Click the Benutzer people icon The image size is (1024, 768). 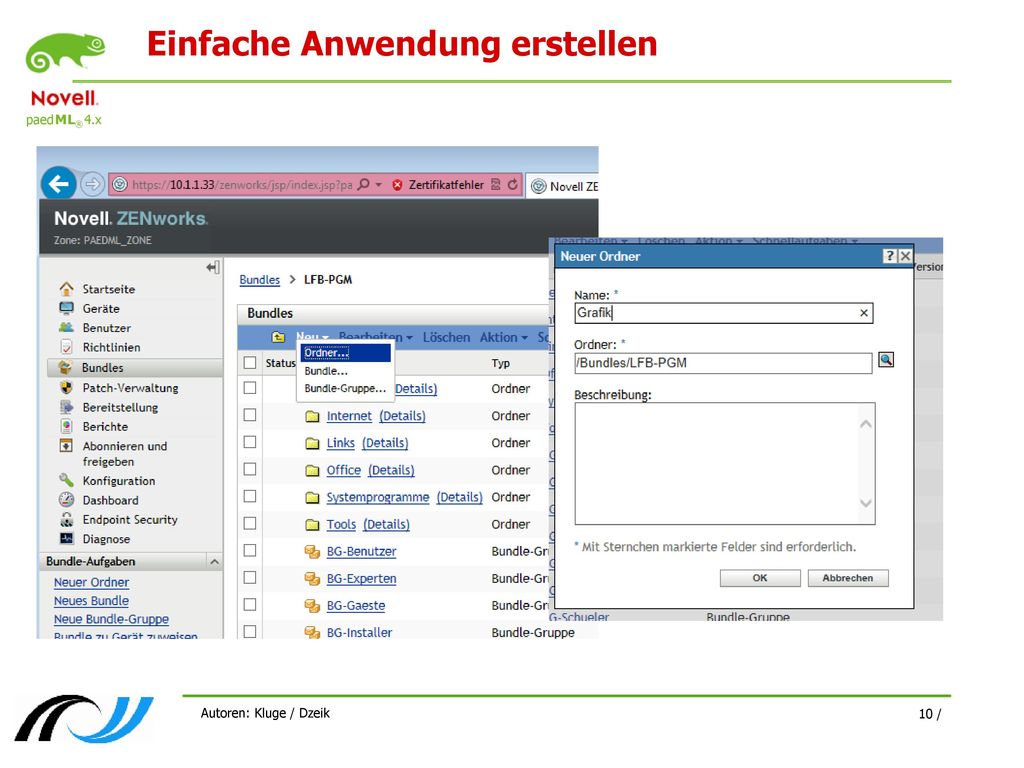66,328
